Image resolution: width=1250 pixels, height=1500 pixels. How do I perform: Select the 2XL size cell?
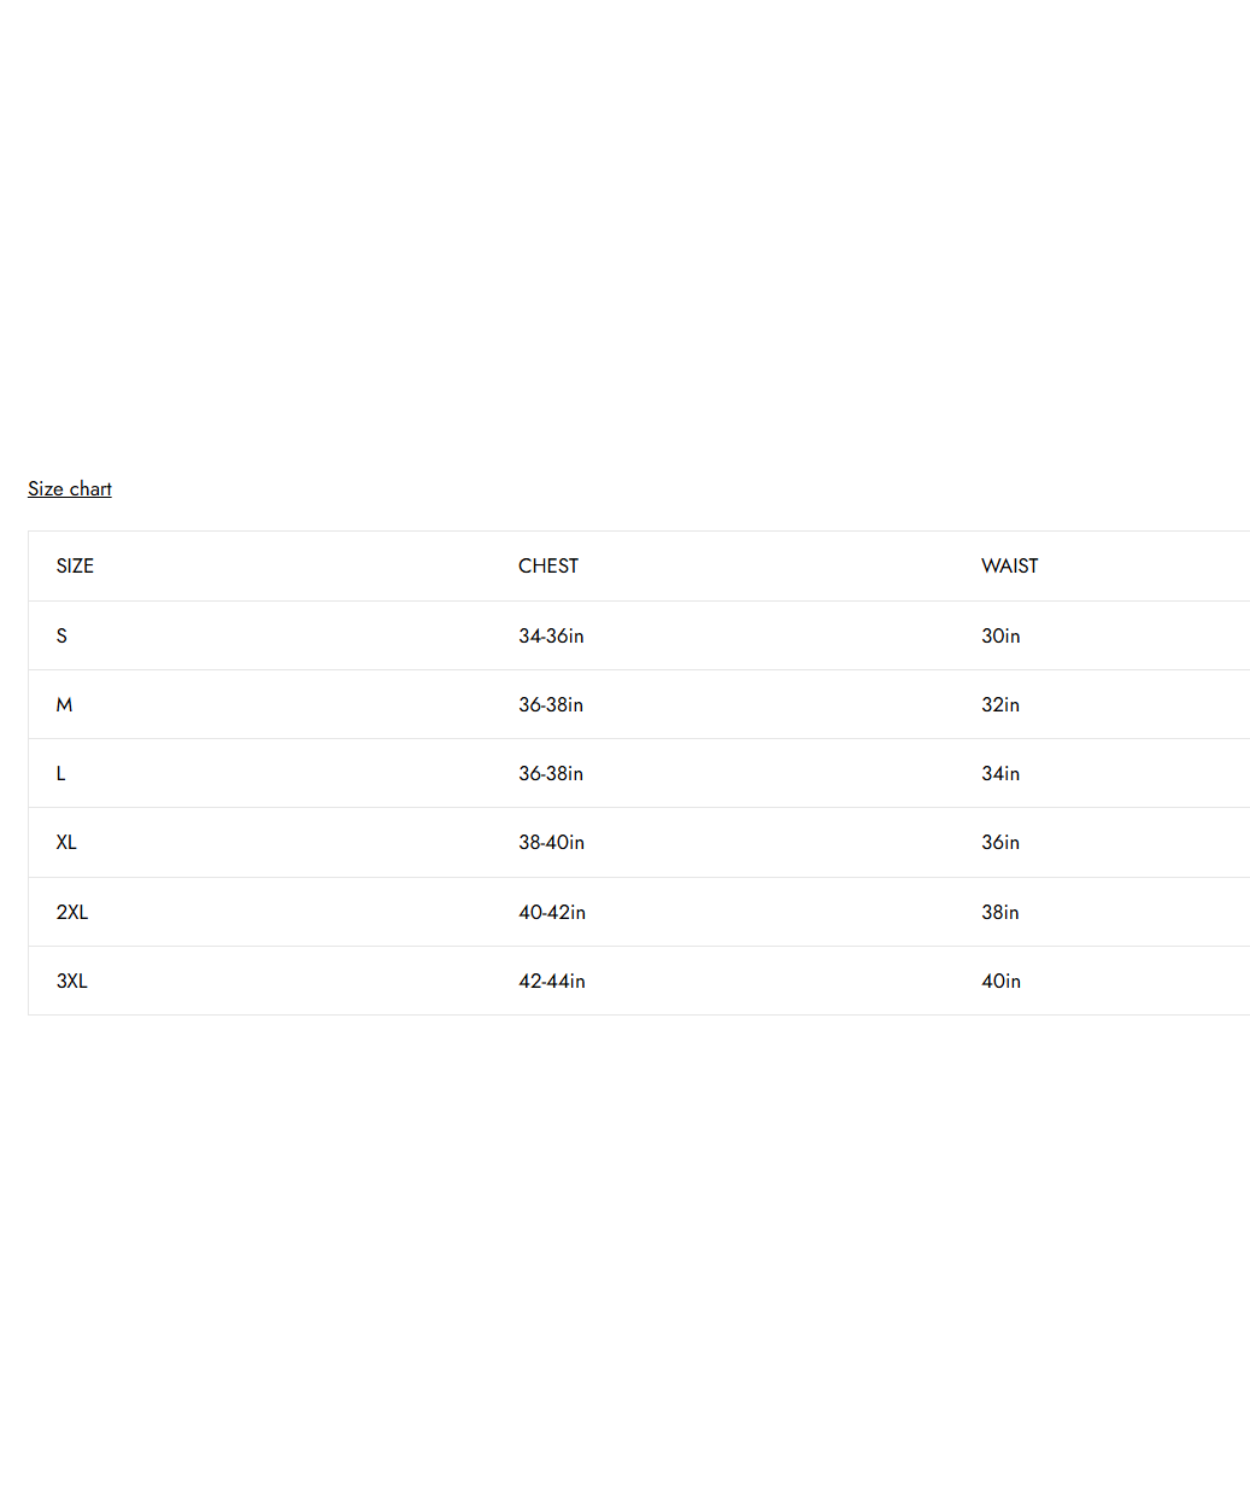click(x=72, y=912)
